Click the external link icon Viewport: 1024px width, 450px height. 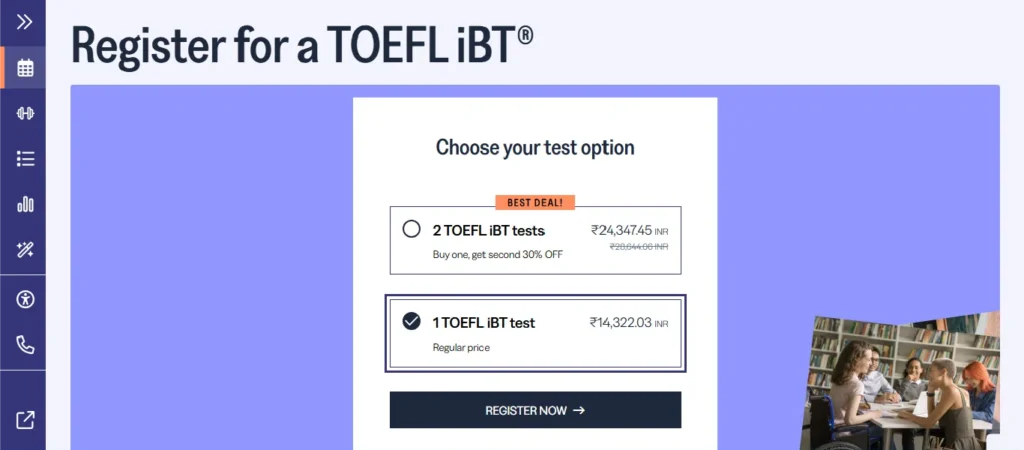(25, 420)
